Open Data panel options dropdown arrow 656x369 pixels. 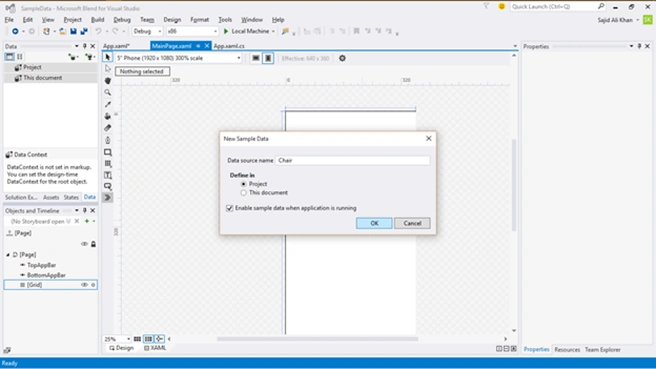(77, 46)
